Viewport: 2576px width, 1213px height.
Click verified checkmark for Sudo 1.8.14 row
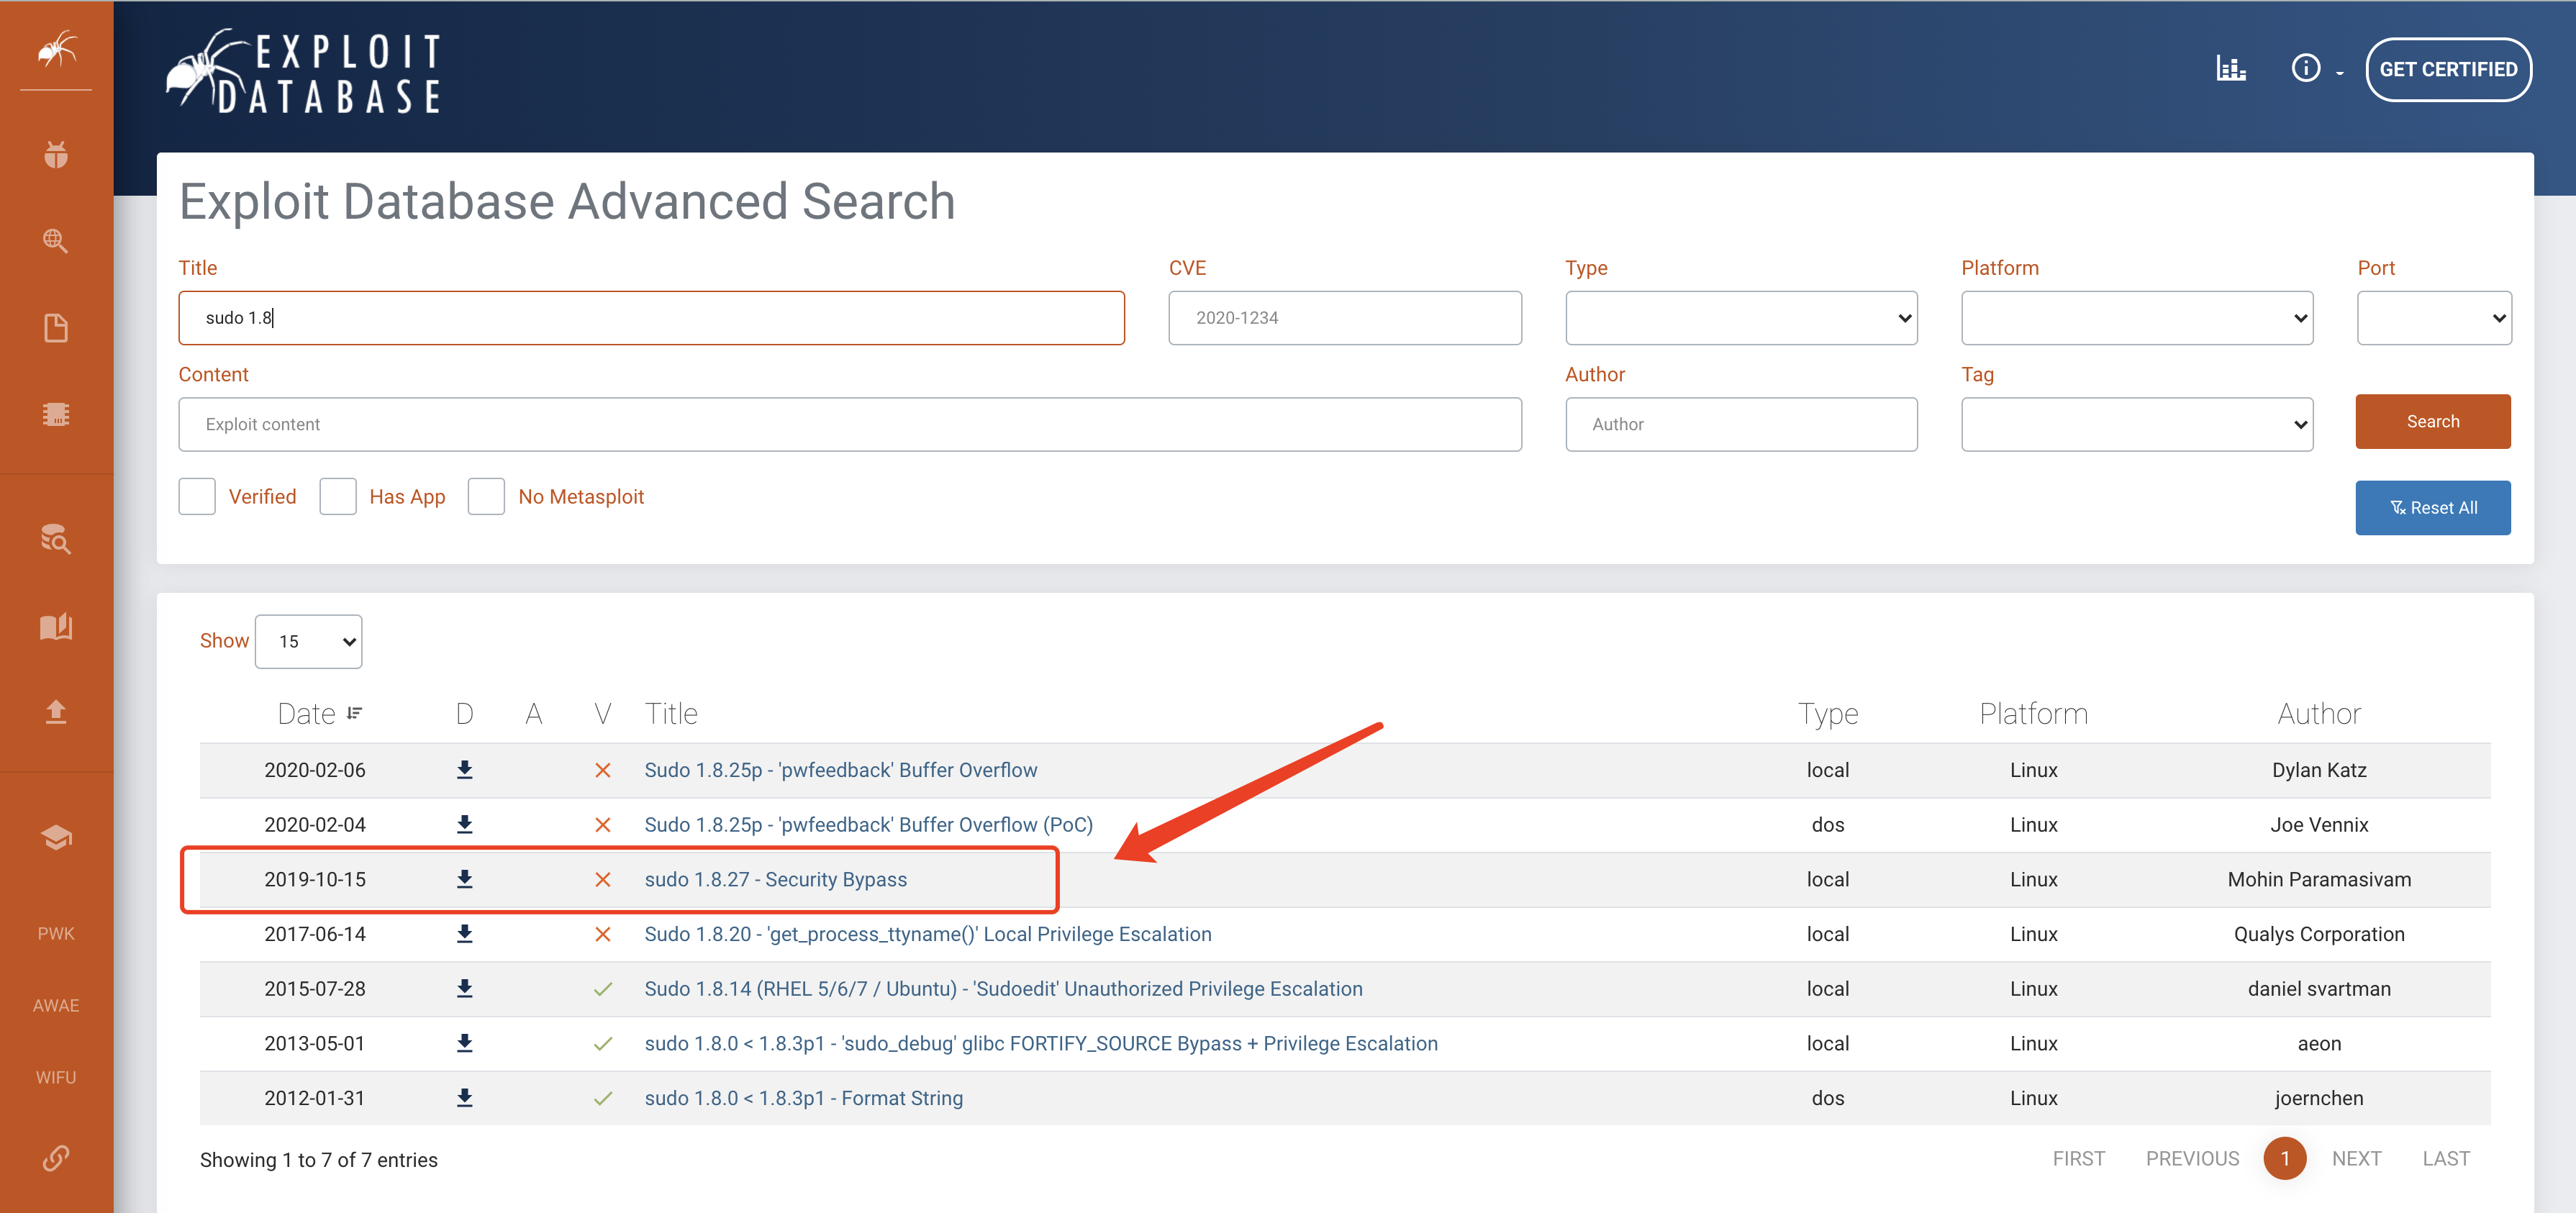603,989
